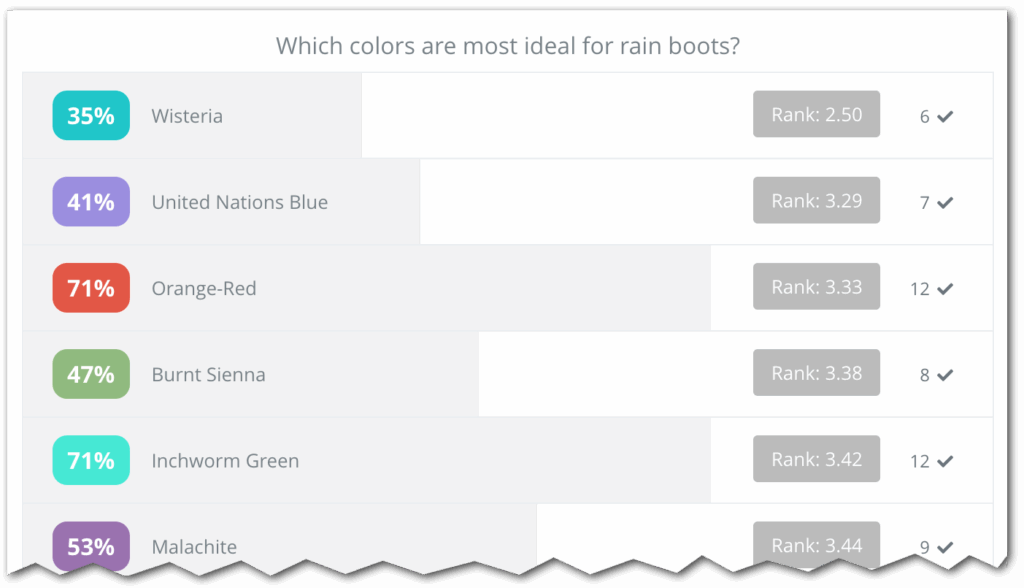The image size is (1024, 588).
Task: Select the Inchworm Green option label
Action: 225,461
